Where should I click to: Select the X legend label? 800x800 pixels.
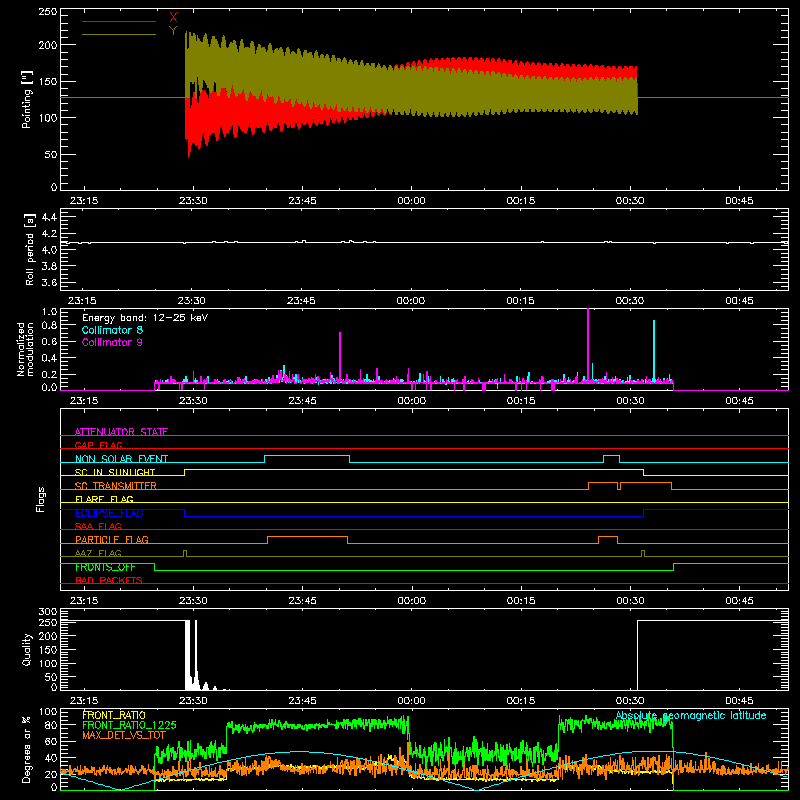(173, 18)
